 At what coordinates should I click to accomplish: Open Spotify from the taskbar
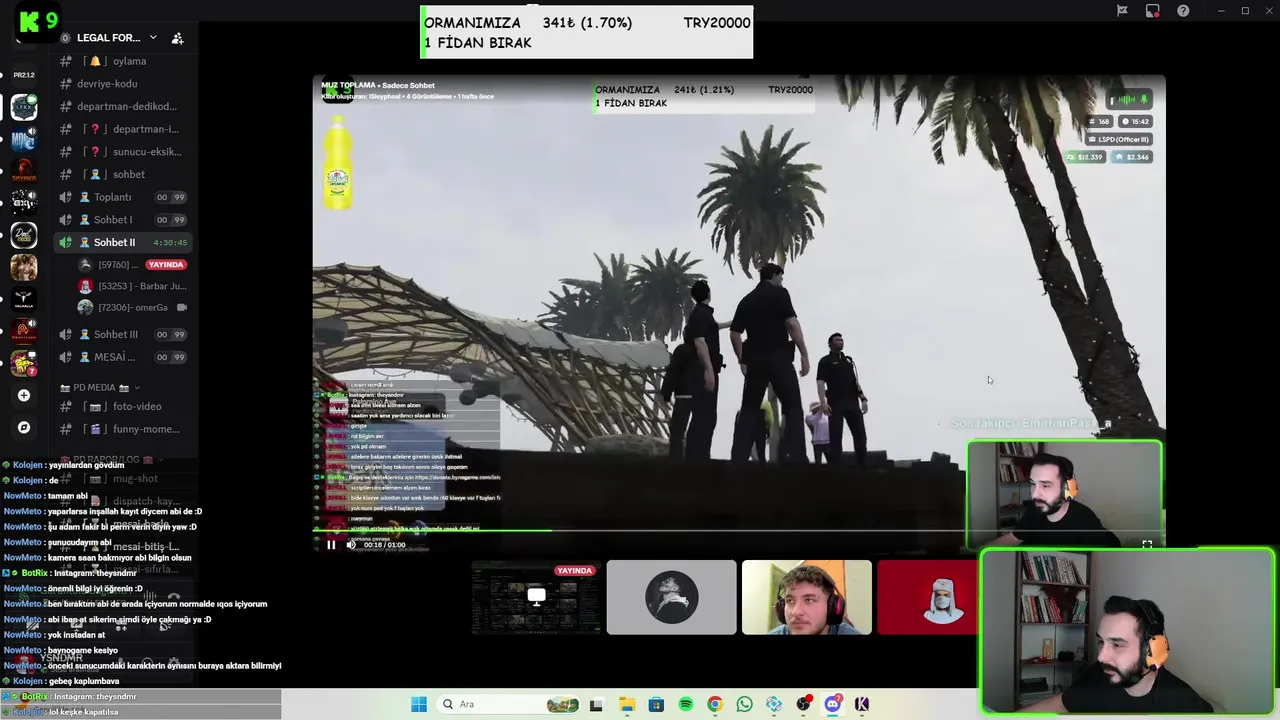tap(686, 704)
